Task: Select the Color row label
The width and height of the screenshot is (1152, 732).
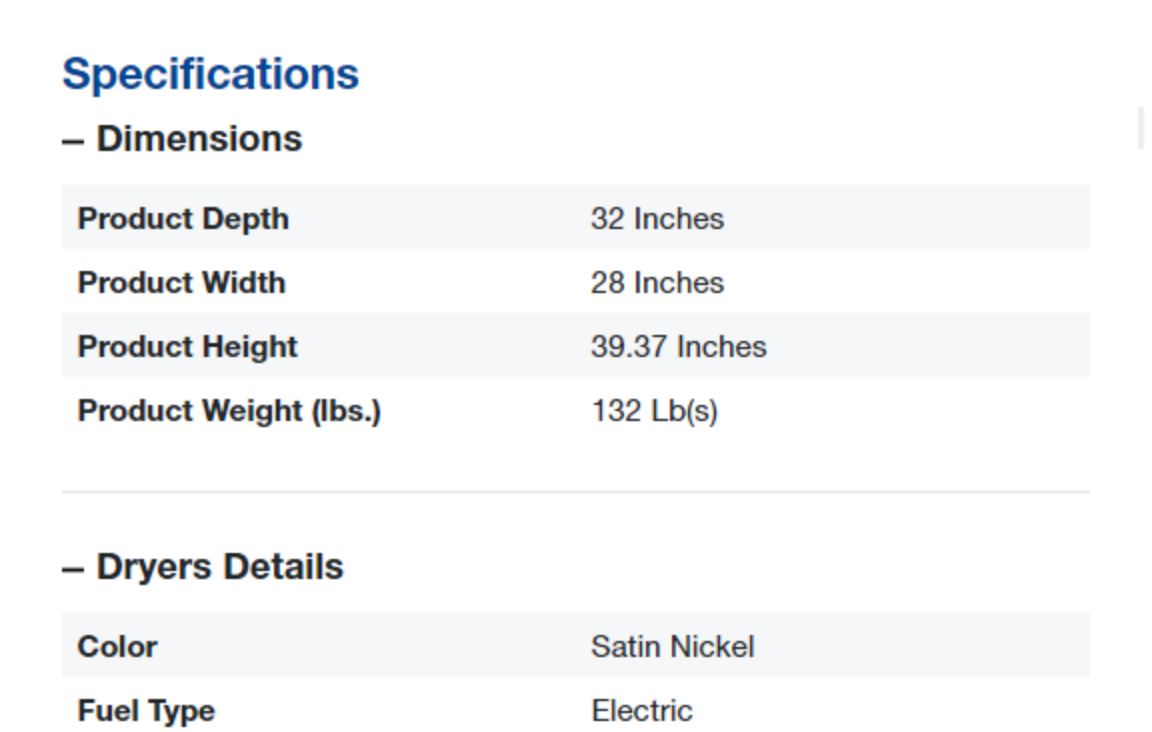Action: click(117, 646)
